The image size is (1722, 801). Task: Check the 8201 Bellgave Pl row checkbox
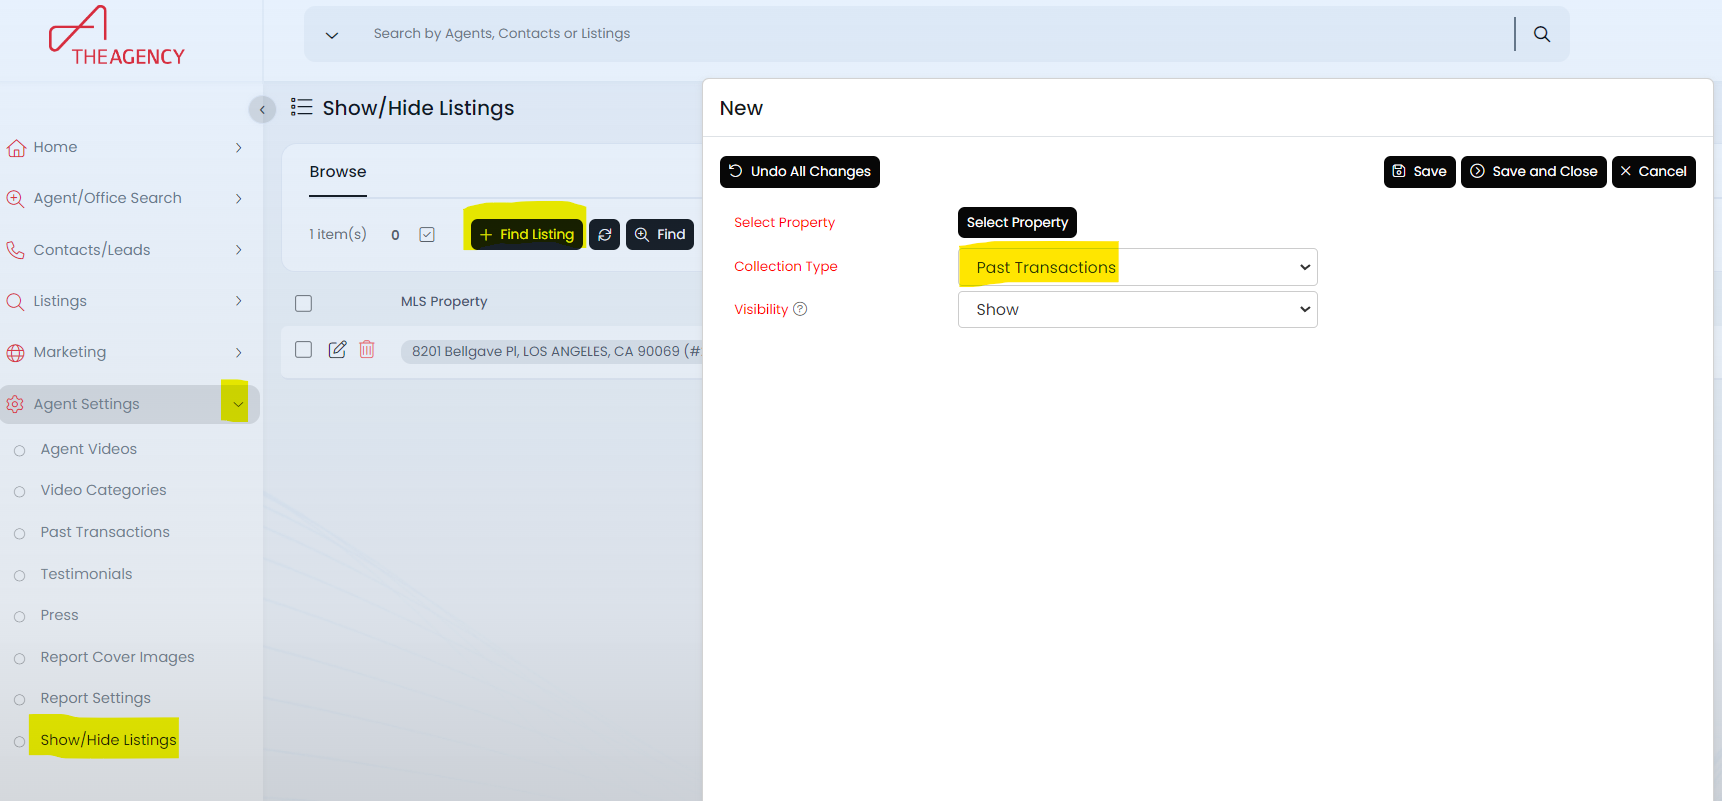coord(304,350)
